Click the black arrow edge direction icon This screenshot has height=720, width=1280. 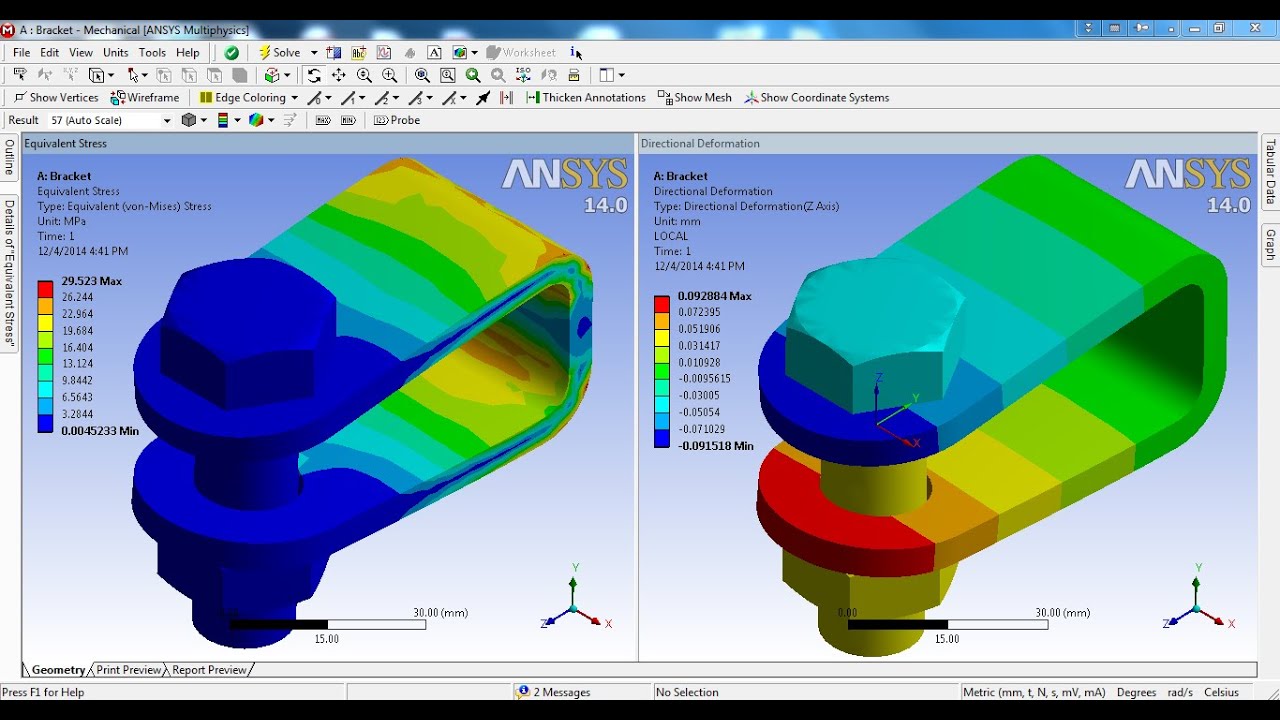point(483,97)
